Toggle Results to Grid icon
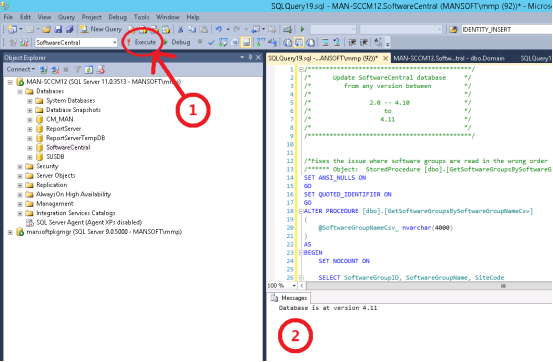 click(299, 43)
